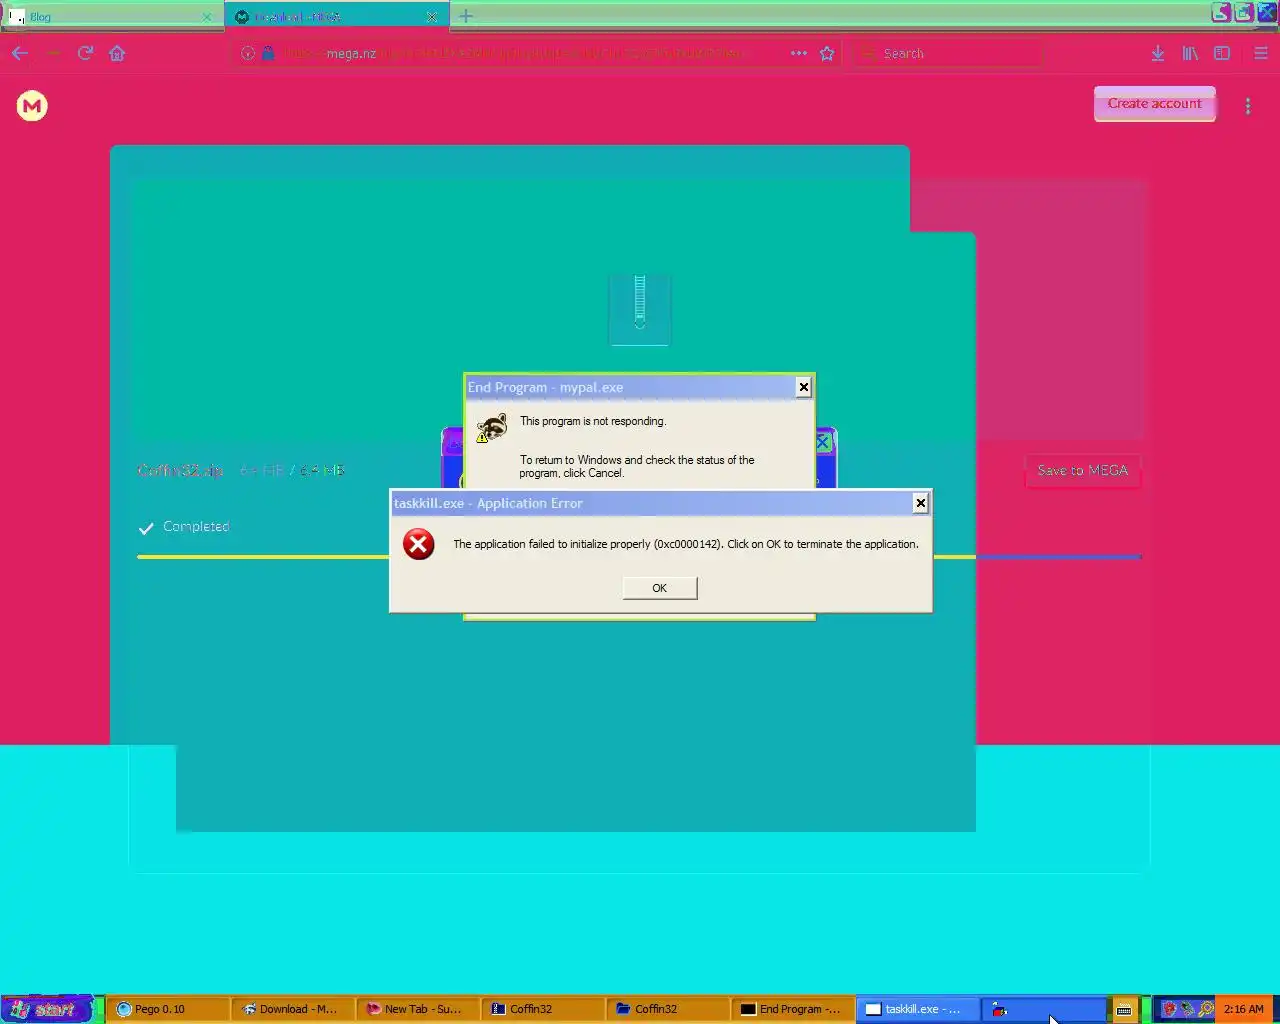Click the MEGA logo icon
The height and width of the screenshot is (1024, 1280).
tap(32, 105)
